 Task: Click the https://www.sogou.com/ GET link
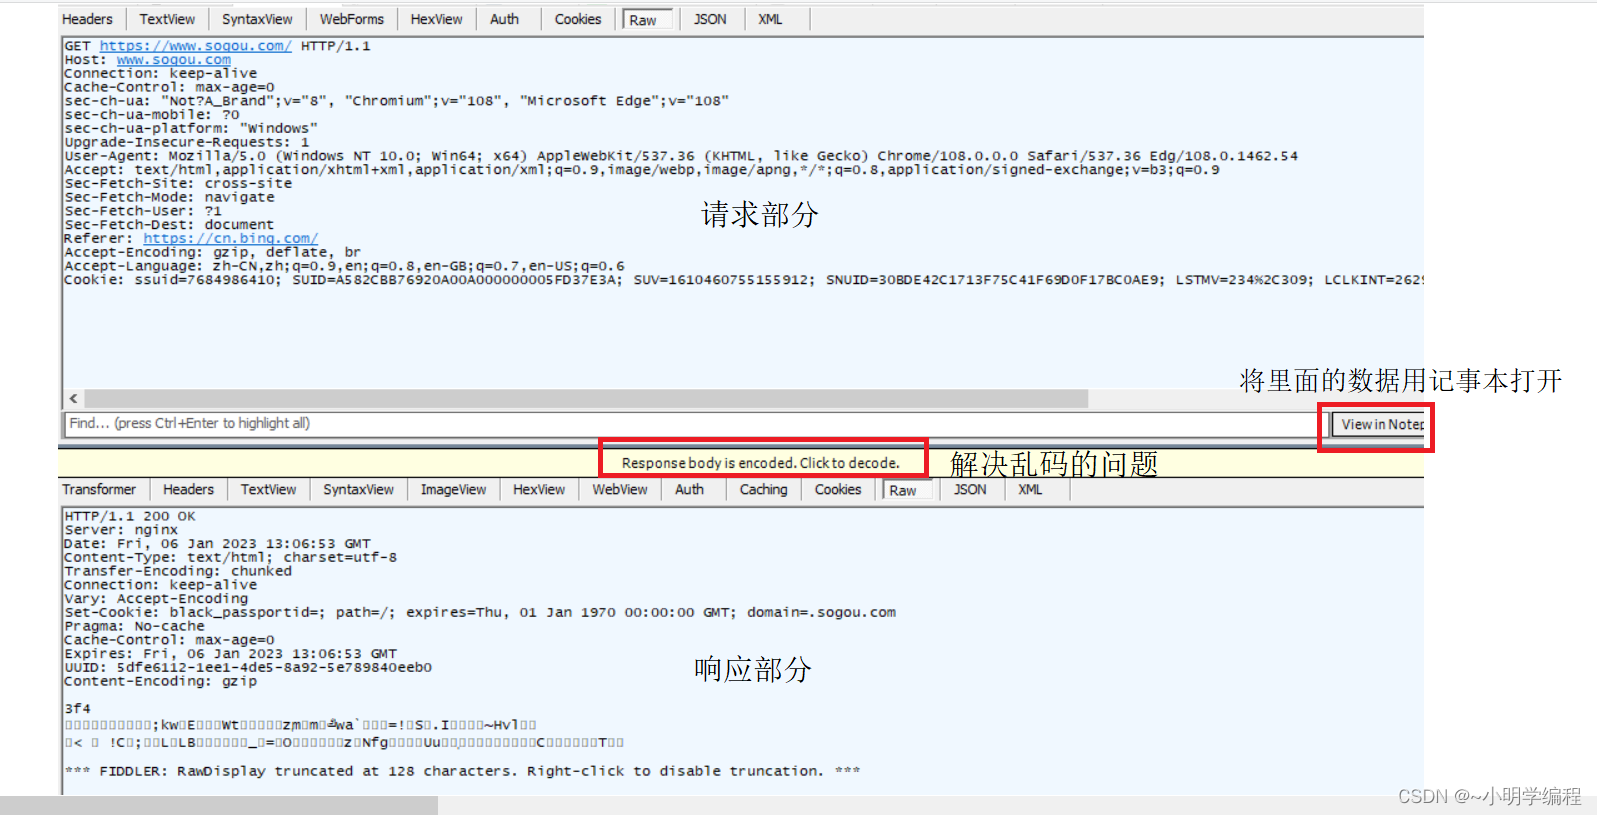click(195, 46)
